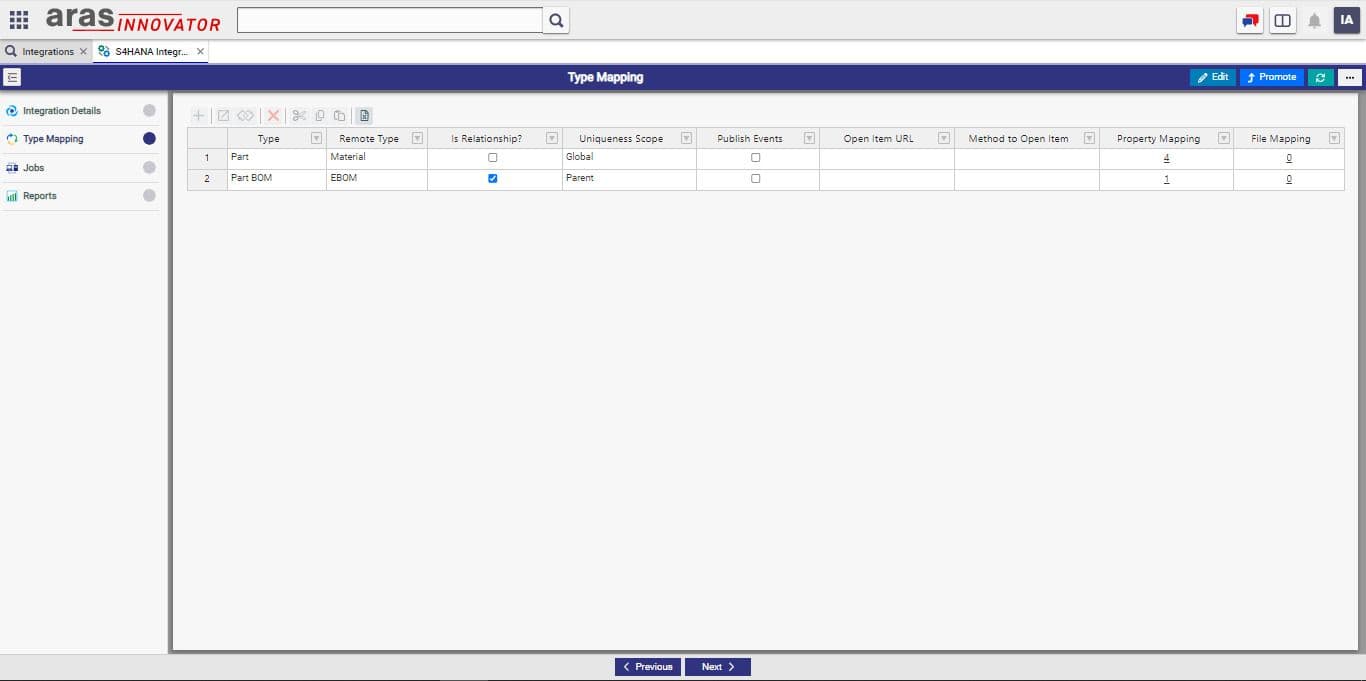This screenshot has width=1366, height=681.
Task: Click the "Global" uniqueness scope cell
Action: click(629, 158)
